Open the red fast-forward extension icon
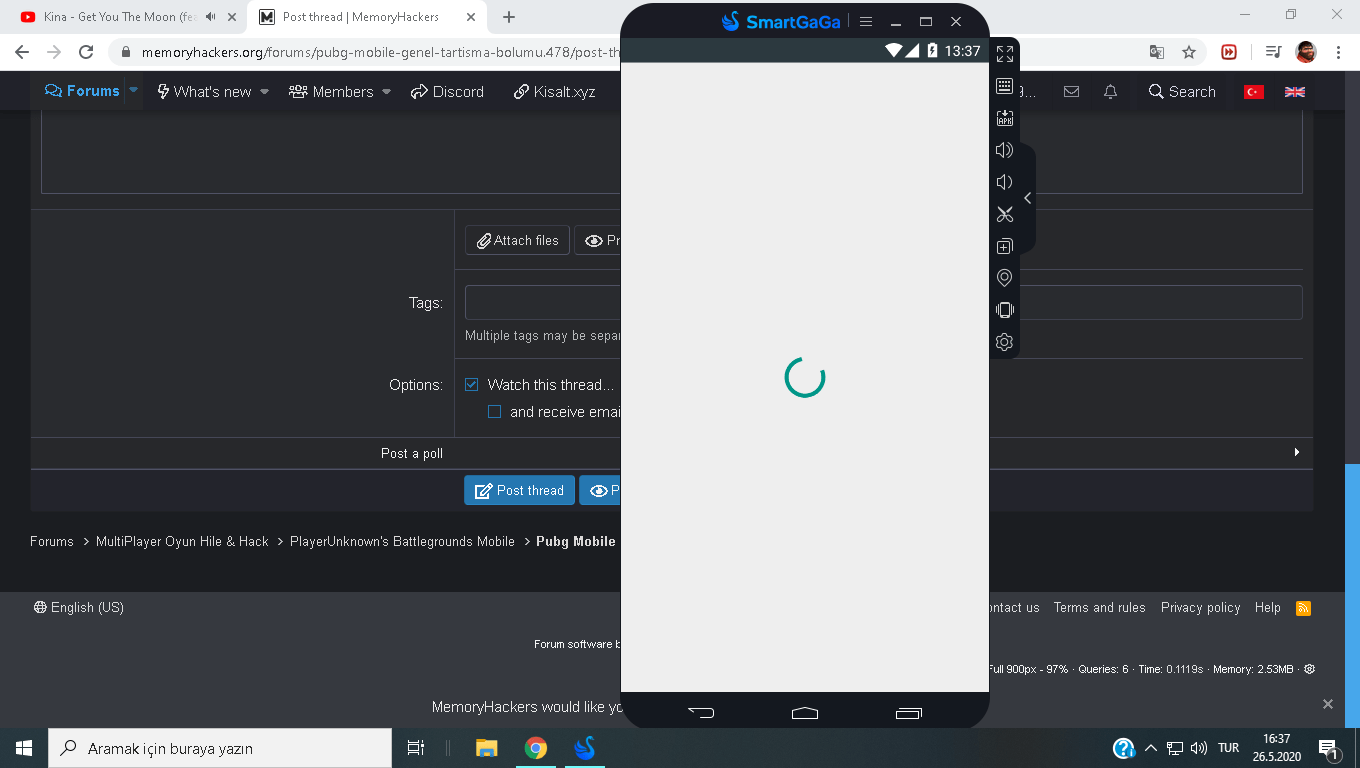 [1229, 52]
